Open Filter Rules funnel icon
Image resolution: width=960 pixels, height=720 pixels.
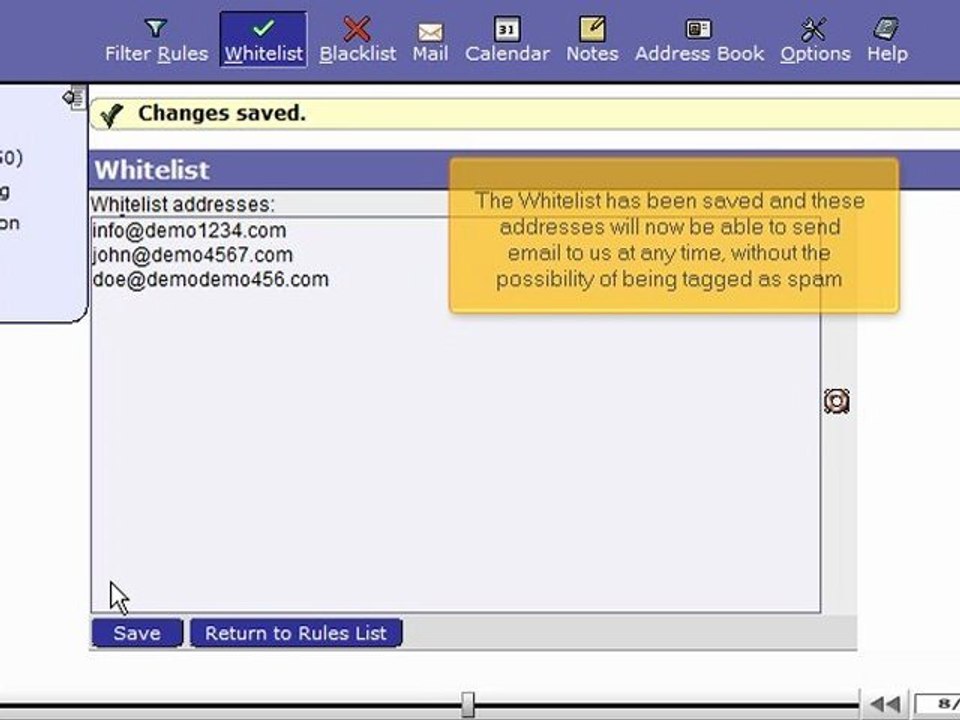[x=156, y=28]
